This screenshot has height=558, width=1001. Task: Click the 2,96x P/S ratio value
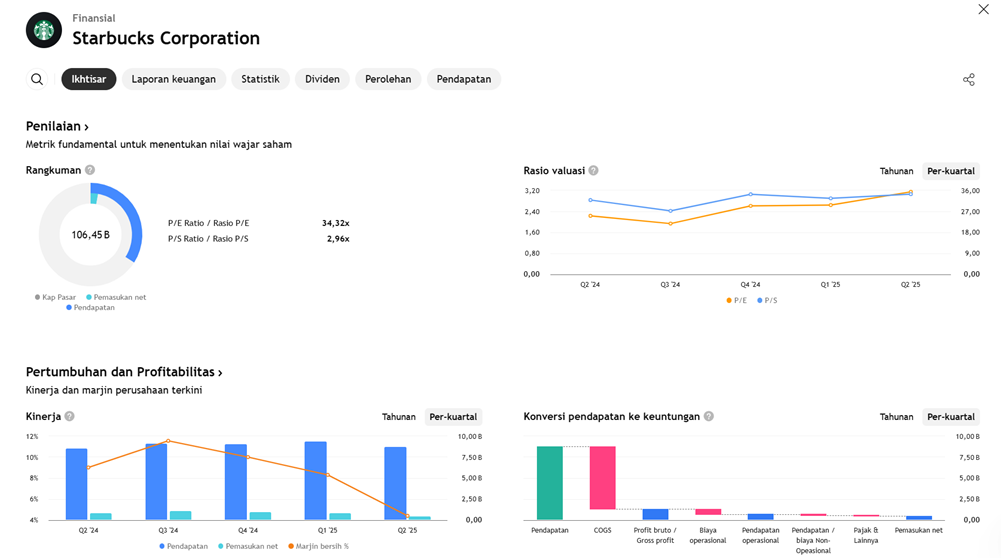(338, 239)
